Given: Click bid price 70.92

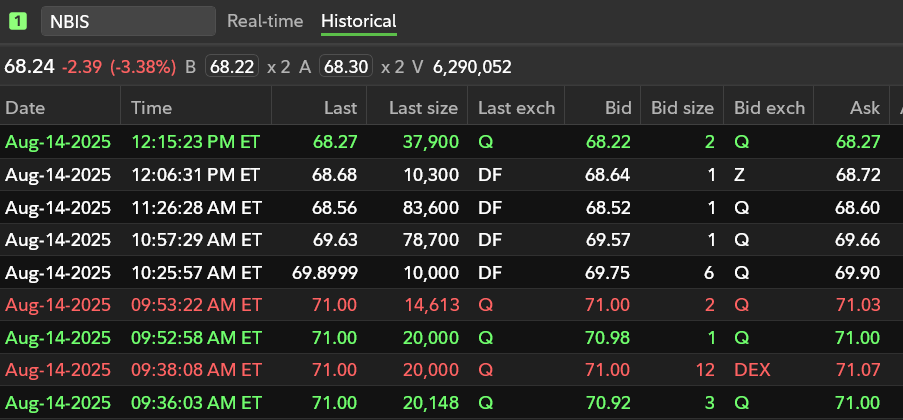Looking at the screenshot, I should (x=608, y=402).
